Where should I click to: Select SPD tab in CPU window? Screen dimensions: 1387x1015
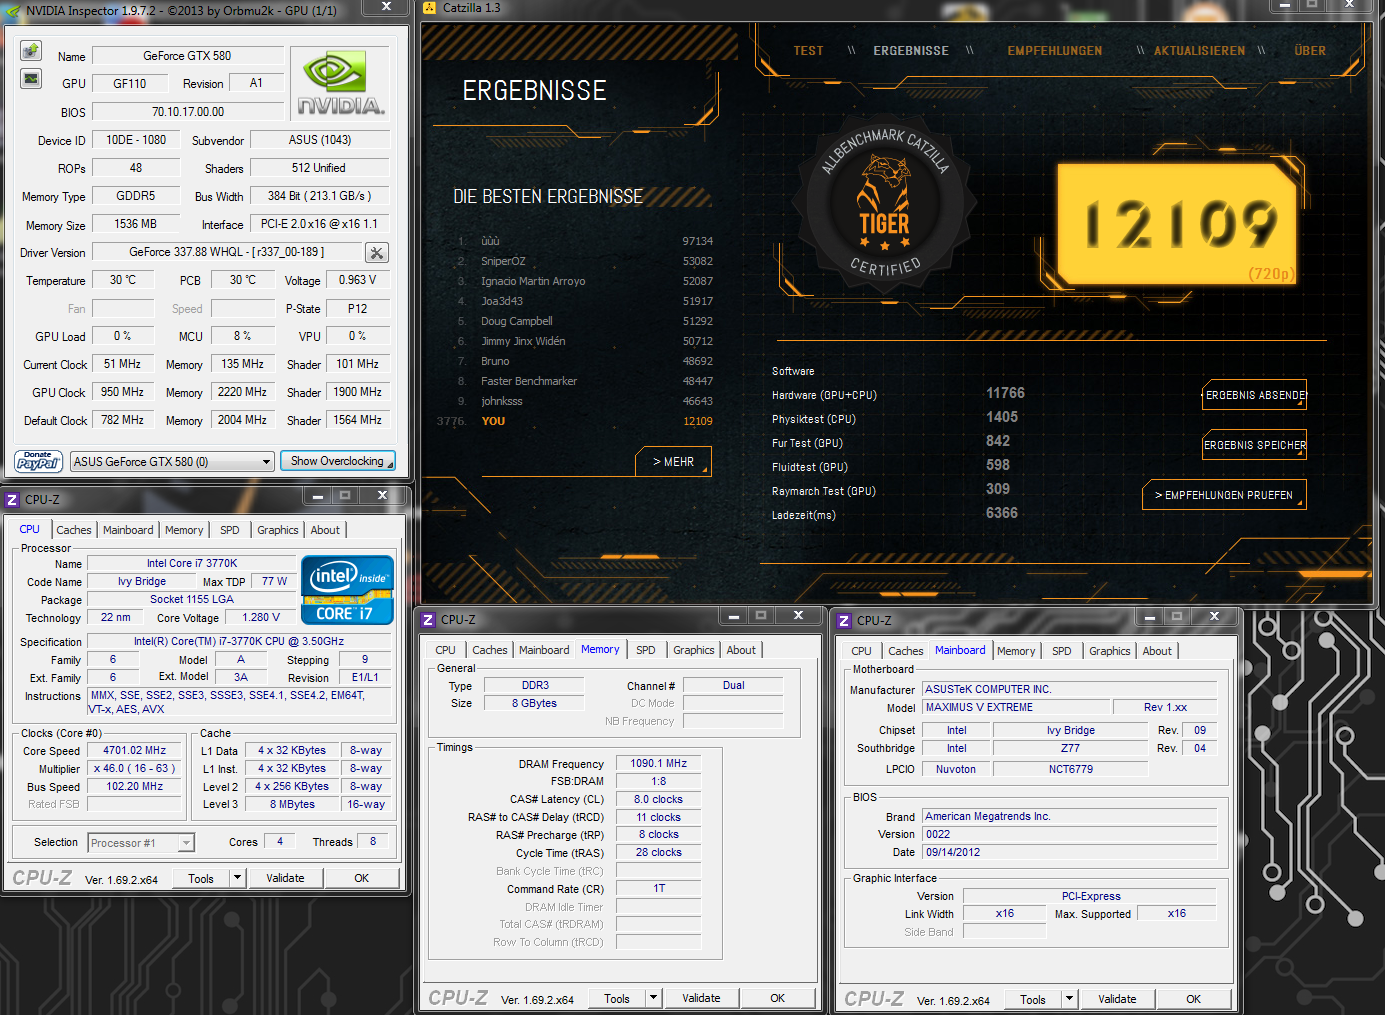(230, 530)
